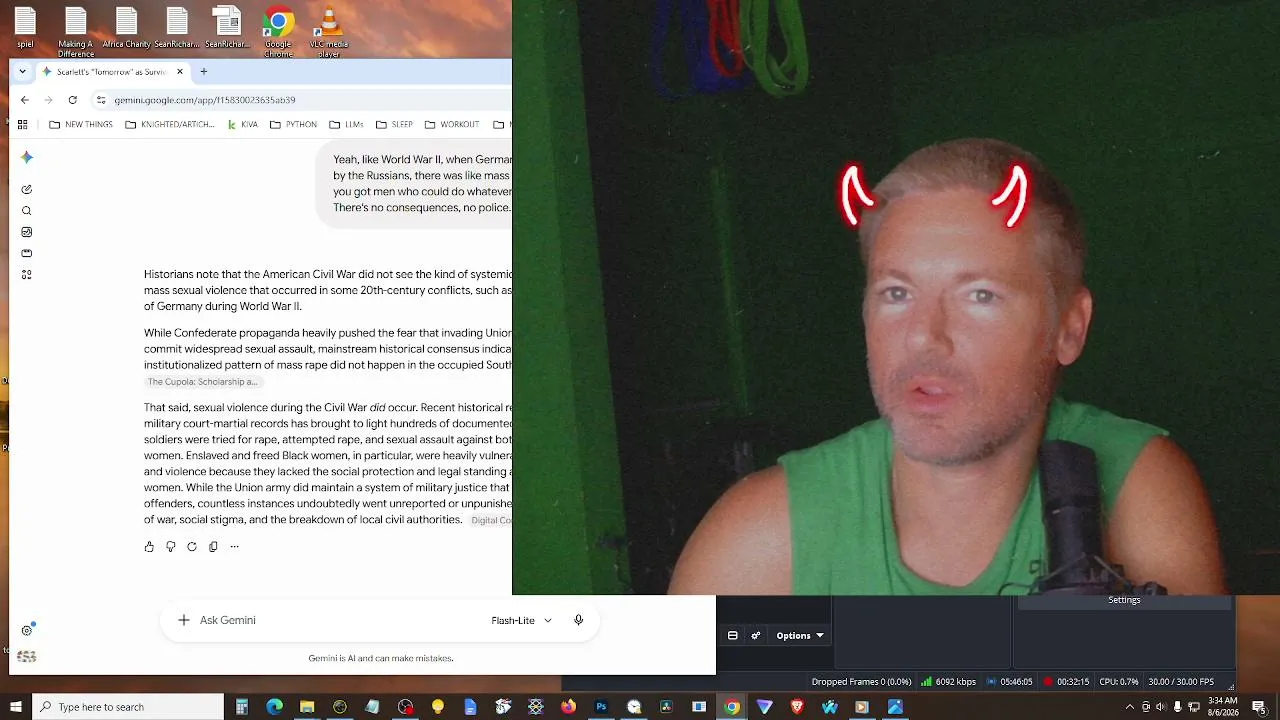Viewport: 1280px width, 720px height.
Task: Open the Gemini sidebar search icon
Action: tap(27, 211)
